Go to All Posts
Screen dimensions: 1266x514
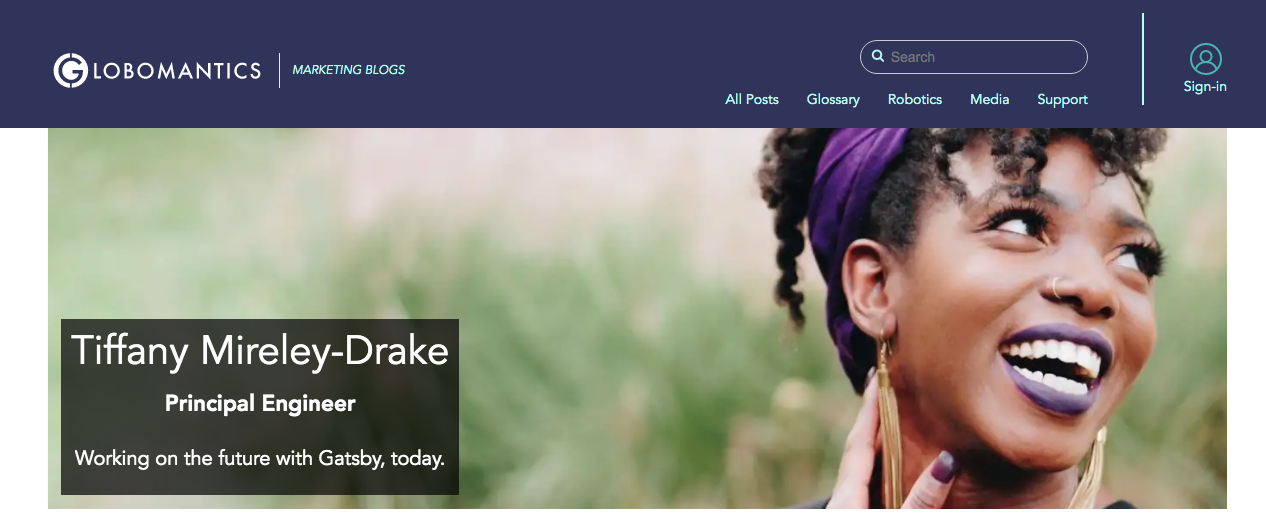pos(752,99)
